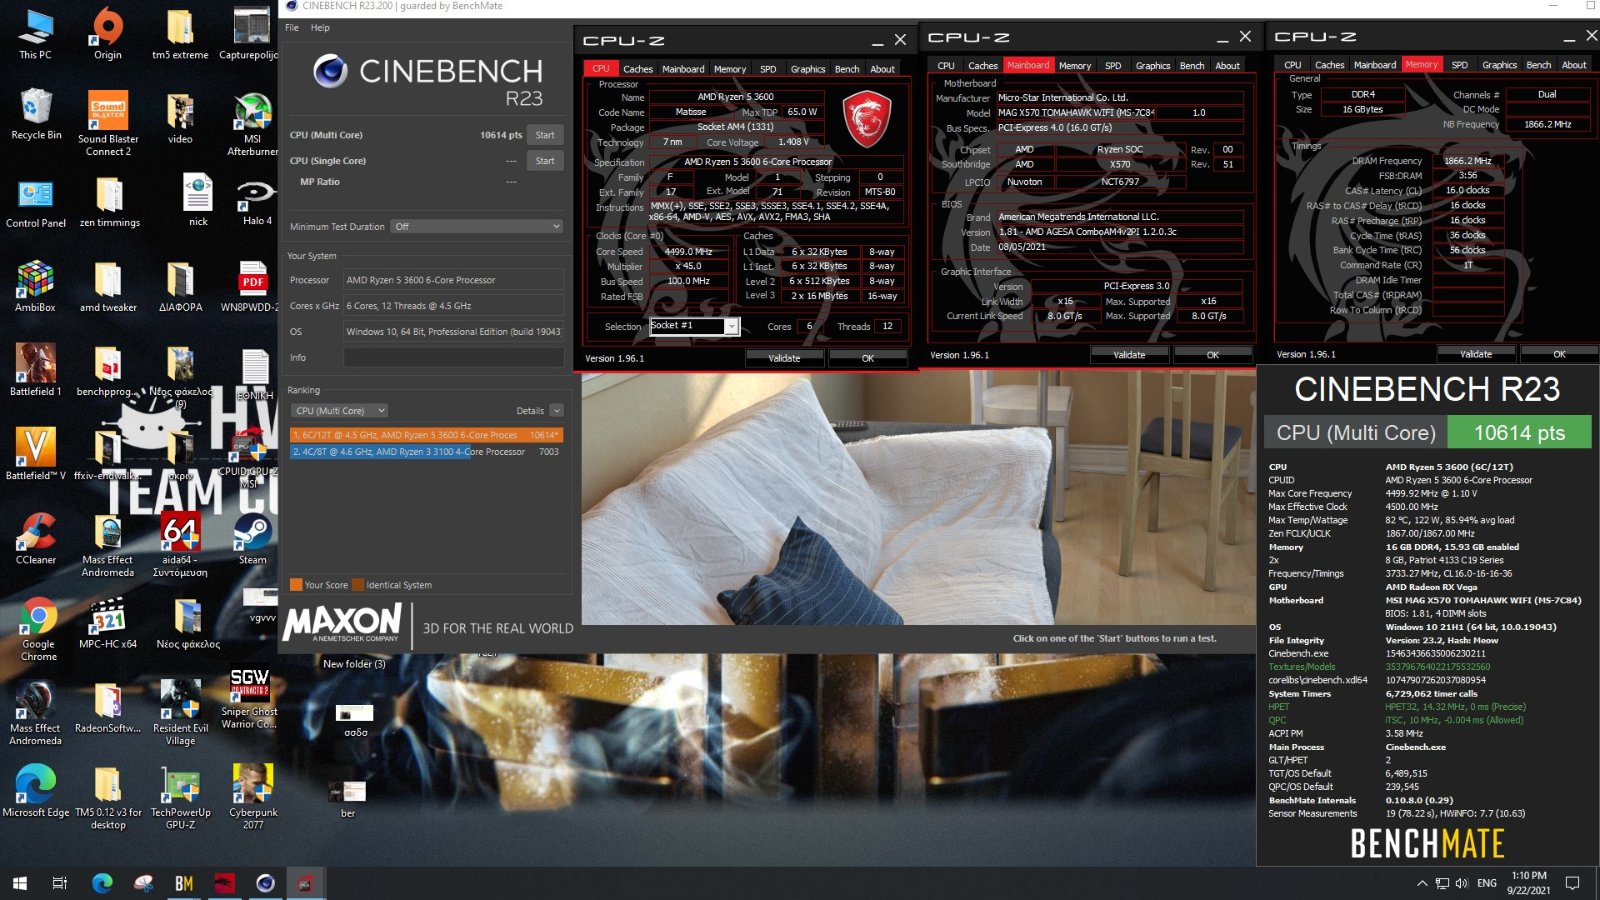Launch Sniper Ghost Warrior Contracts shortcut
Screen dimensions: 1600x900
point(250,700)
